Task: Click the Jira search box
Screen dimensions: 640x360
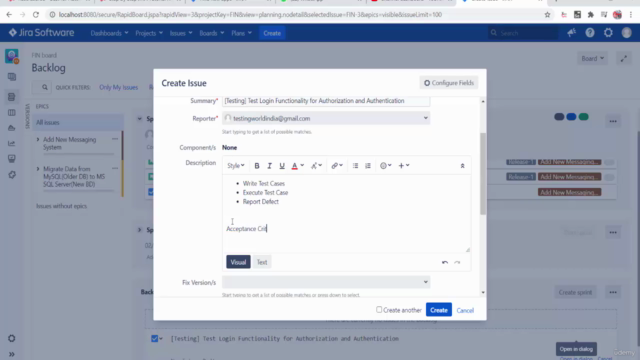Action: (523, 33)
